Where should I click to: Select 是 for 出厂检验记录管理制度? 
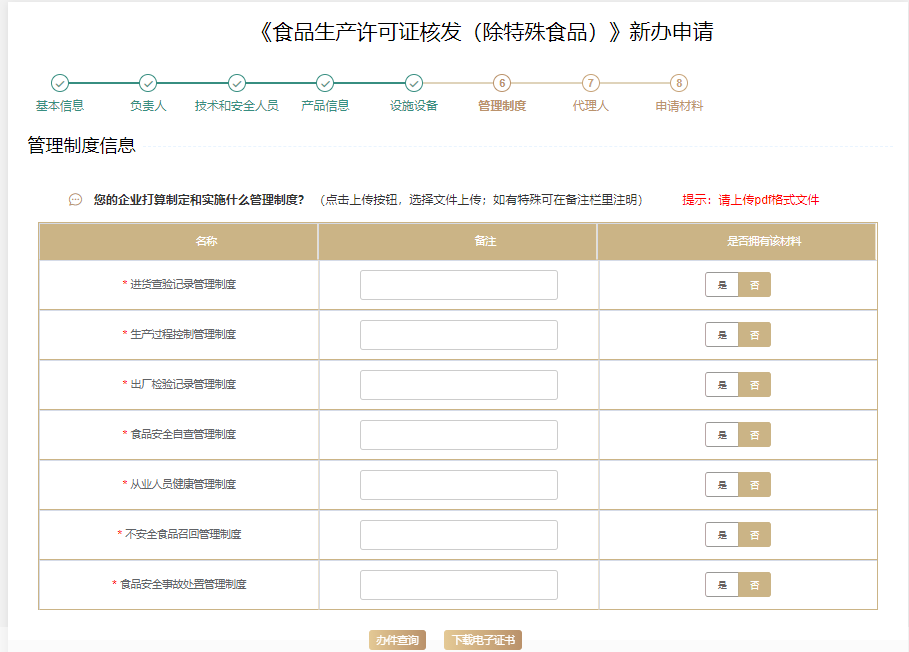(722, 385)
